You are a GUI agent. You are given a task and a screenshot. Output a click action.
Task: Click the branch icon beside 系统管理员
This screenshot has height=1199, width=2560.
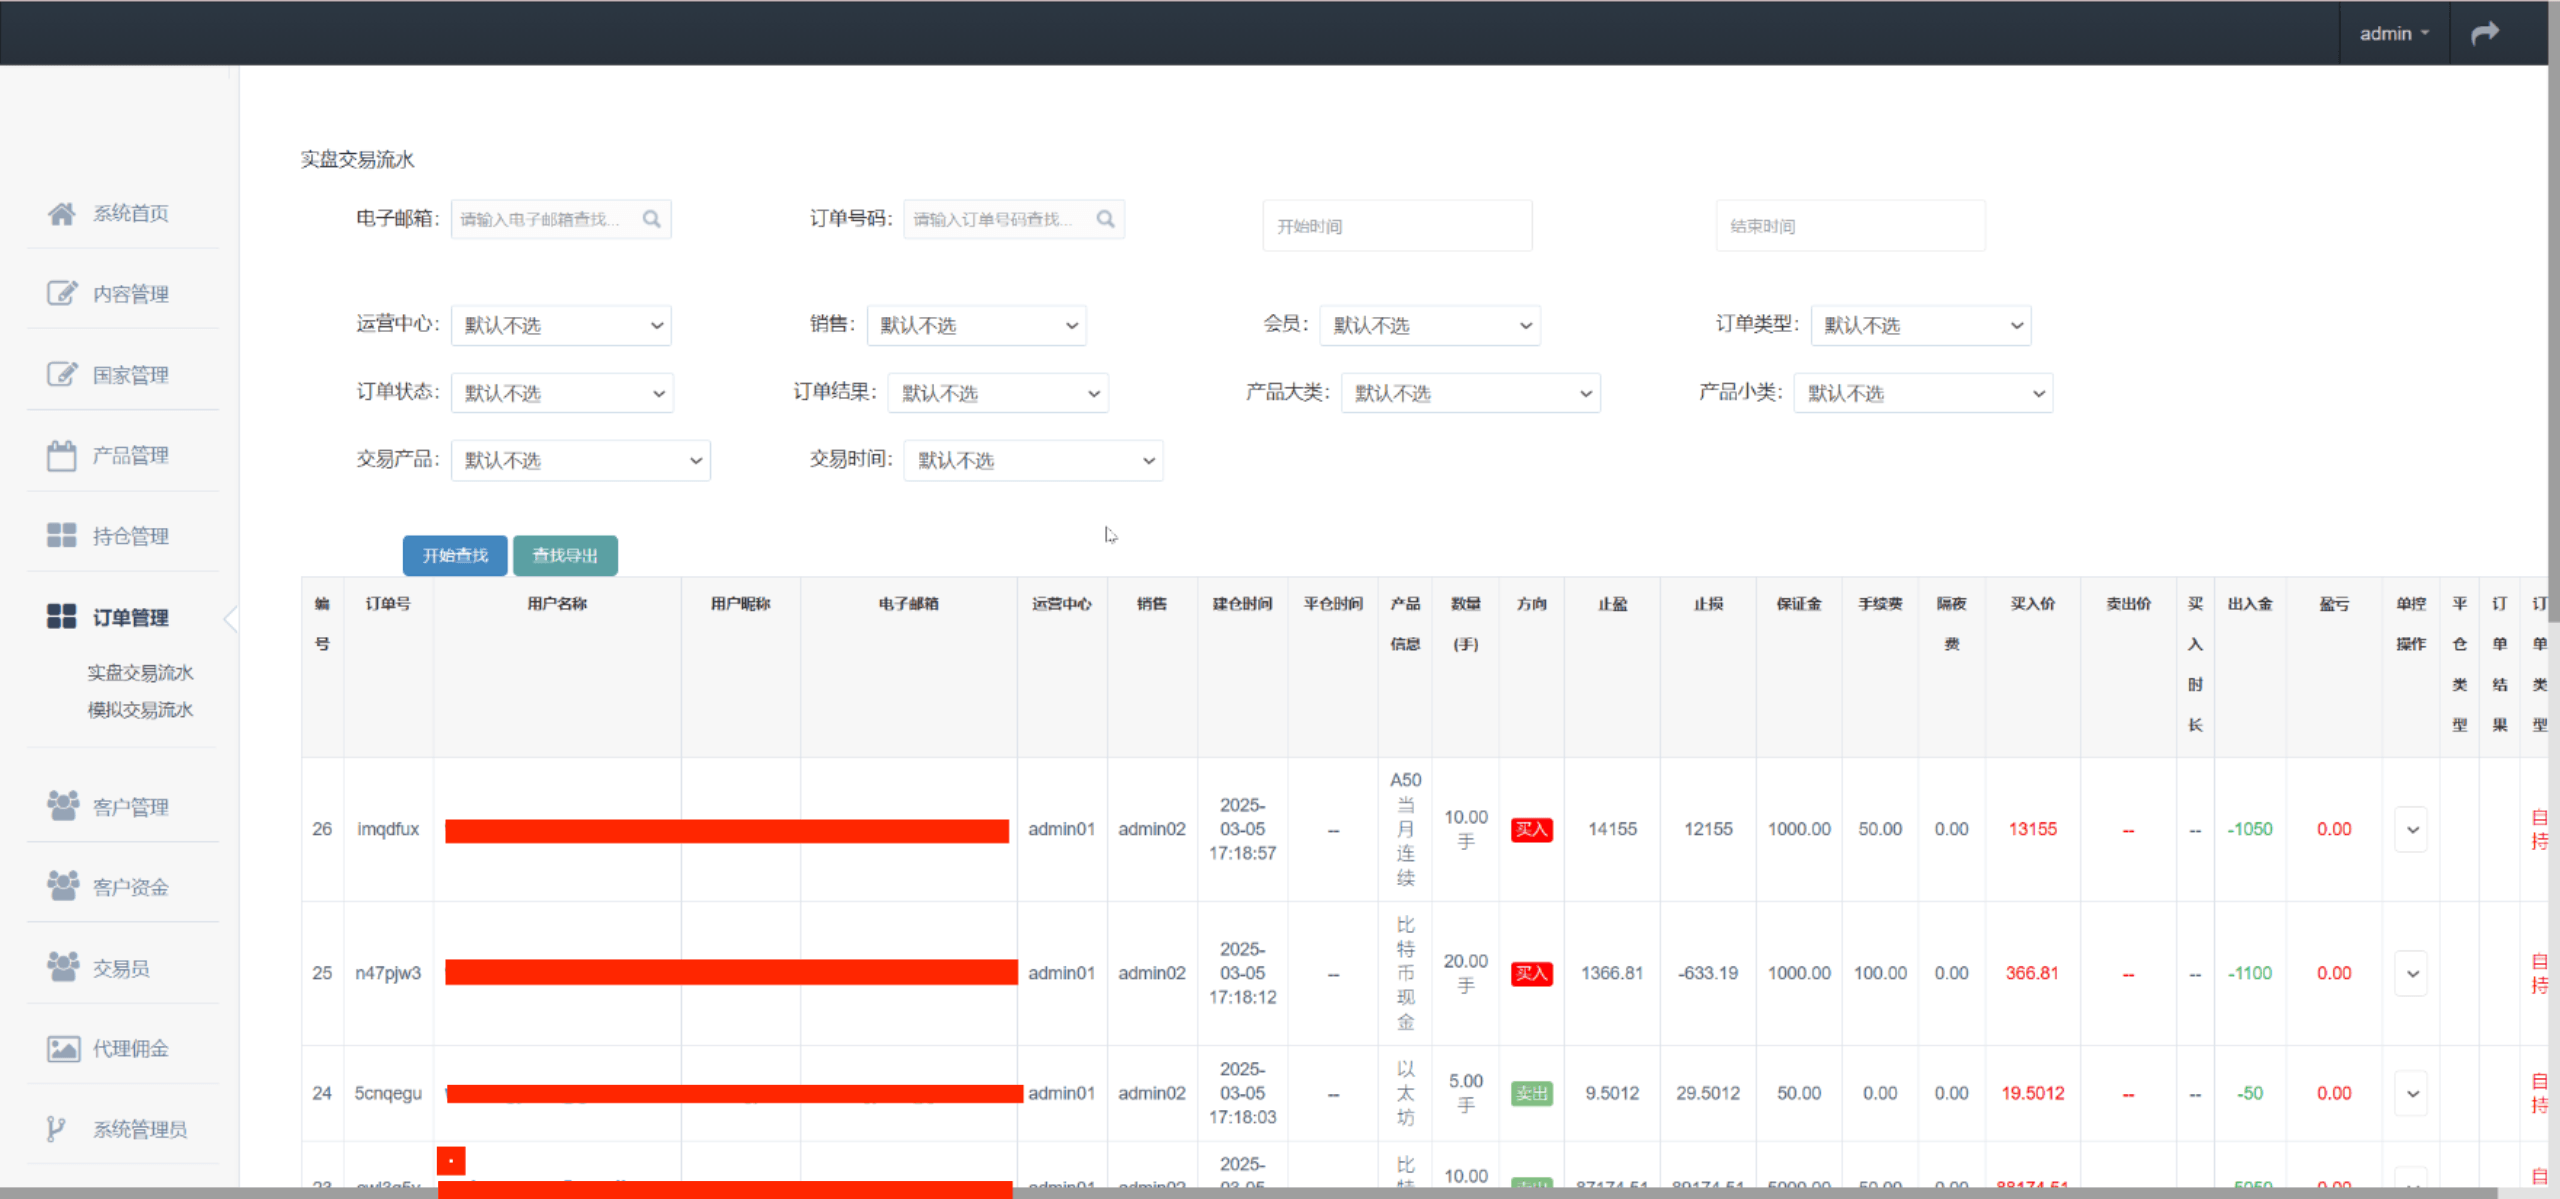[57, 1129]
